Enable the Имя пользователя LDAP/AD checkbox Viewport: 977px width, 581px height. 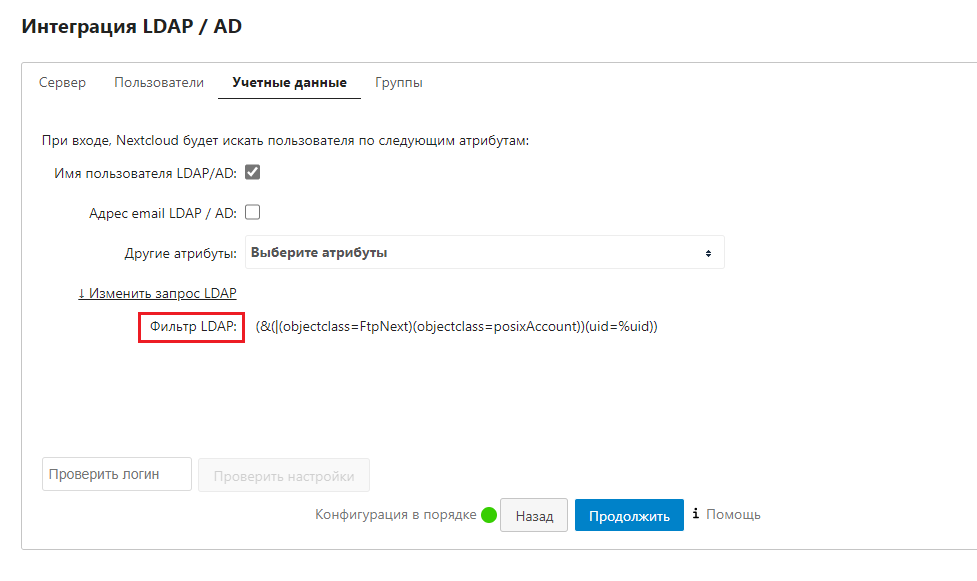point(253,172)
